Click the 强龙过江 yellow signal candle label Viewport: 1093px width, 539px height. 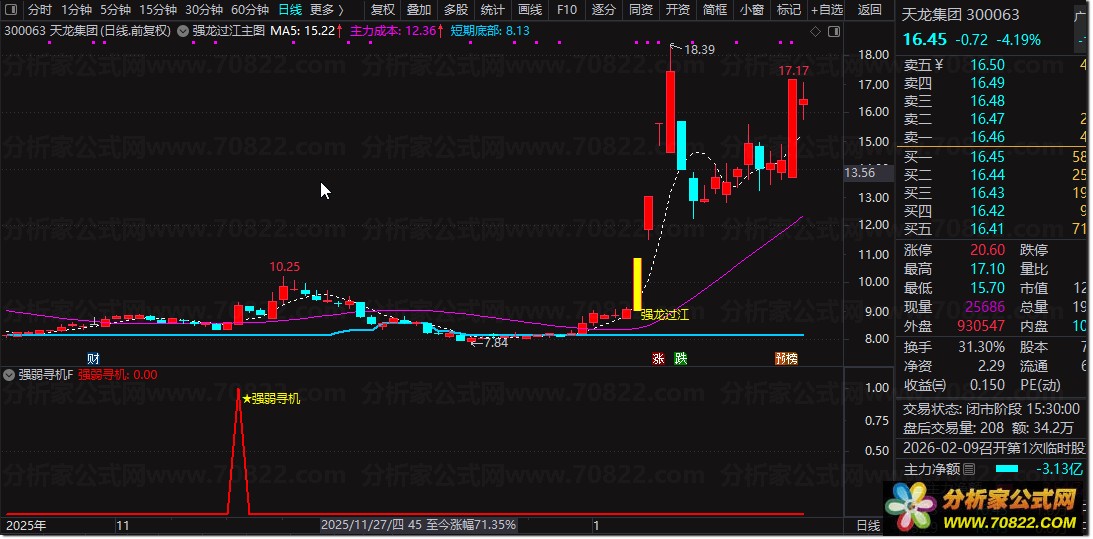665,314
